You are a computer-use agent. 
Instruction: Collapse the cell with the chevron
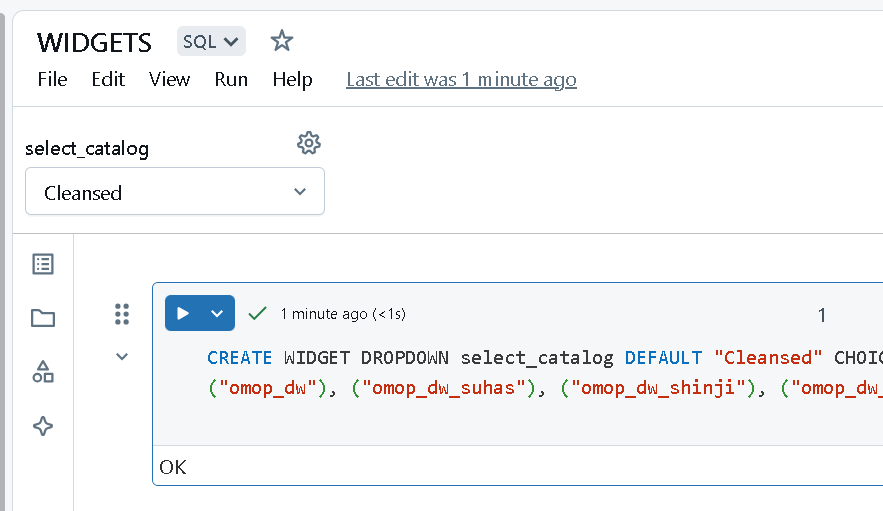tap(122, 357)
